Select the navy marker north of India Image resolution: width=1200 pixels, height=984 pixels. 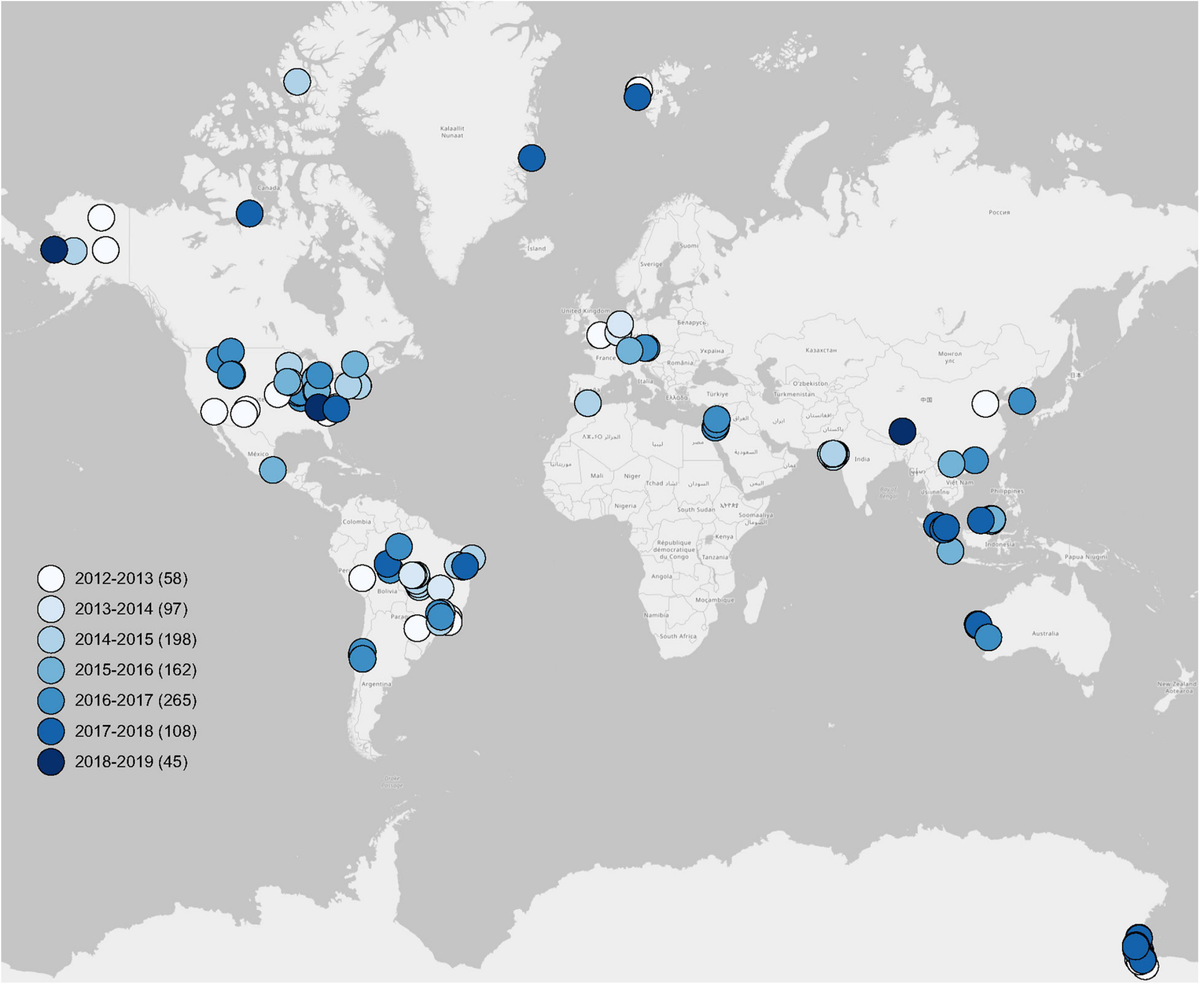click(x=902, y=431)
